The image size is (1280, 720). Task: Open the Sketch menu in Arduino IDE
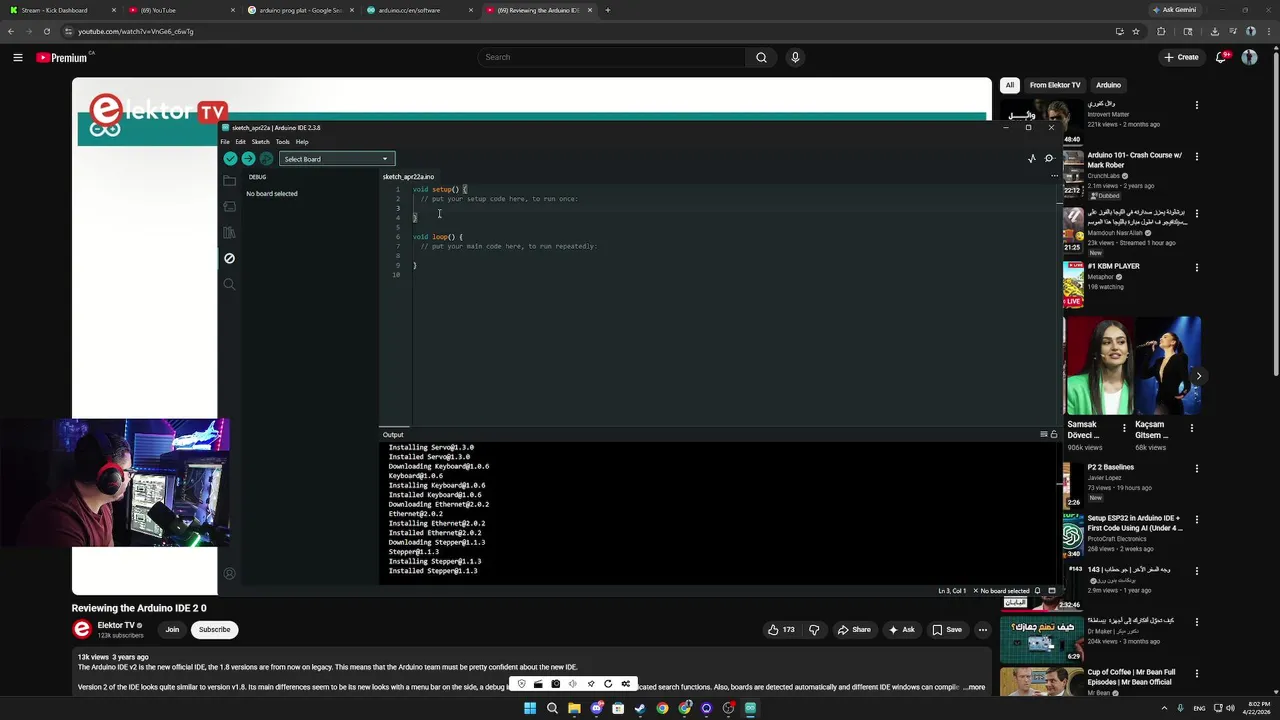[x=260, y=142]
